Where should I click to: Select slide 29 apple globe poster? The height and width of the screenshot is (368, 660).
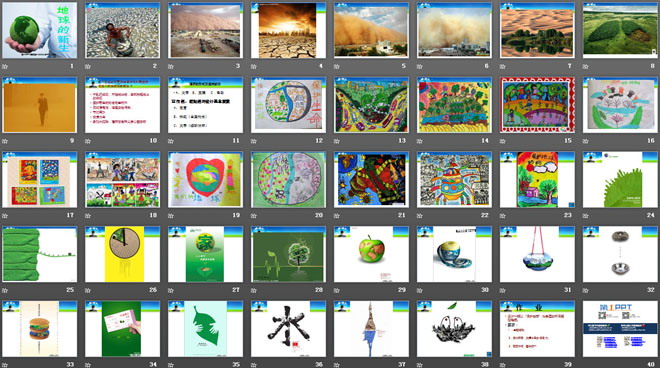point(371,254)
